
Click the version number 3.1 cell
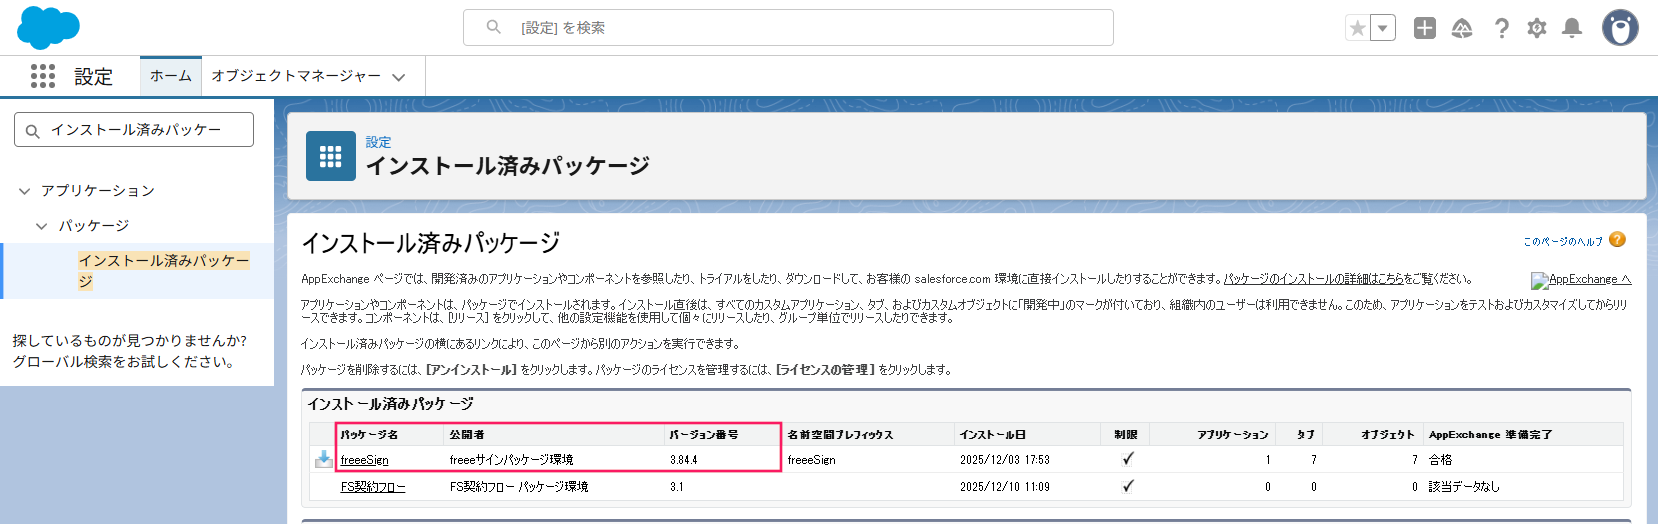pos(677,487)
